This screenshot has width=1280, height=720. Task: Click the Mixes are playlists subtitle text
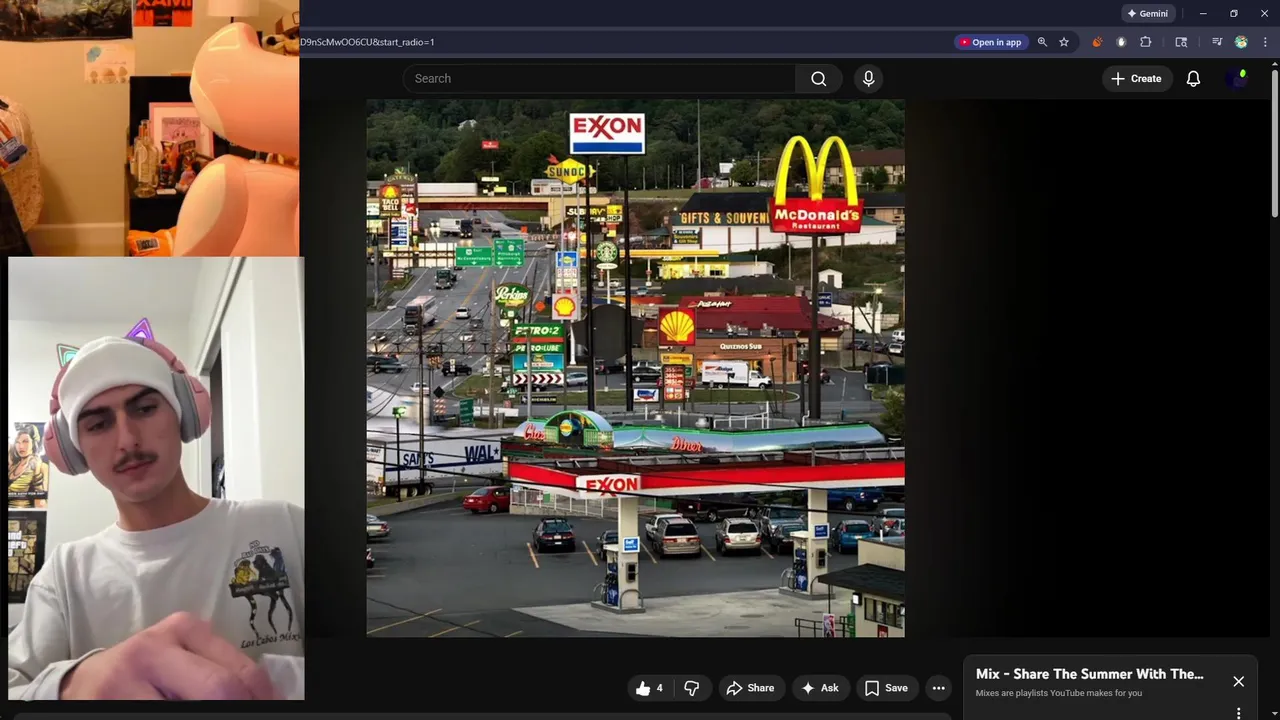(x=1059, y=693)
